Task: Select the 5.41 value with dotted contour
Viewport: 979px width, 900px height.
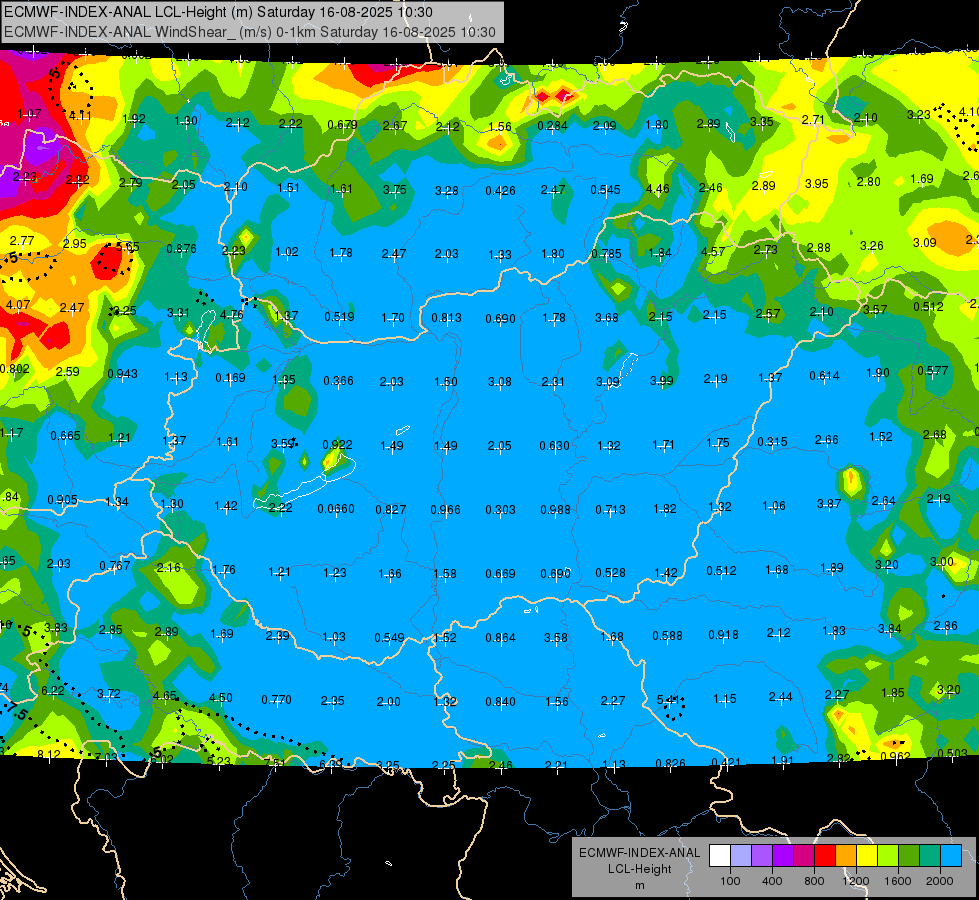Action: click(x=668, y=700)
